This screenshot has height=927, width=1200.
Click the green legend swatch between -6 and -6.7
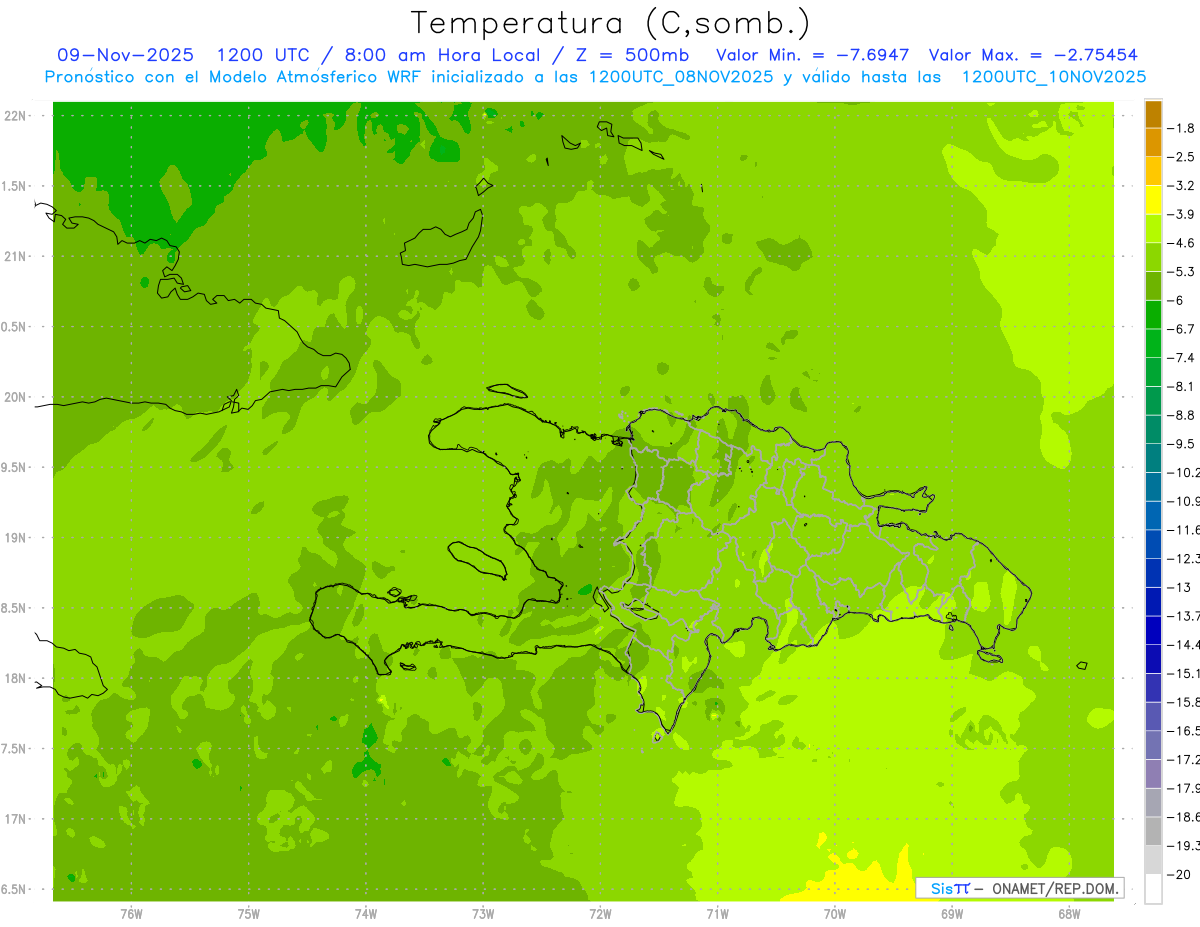(x=1153, y=315)
